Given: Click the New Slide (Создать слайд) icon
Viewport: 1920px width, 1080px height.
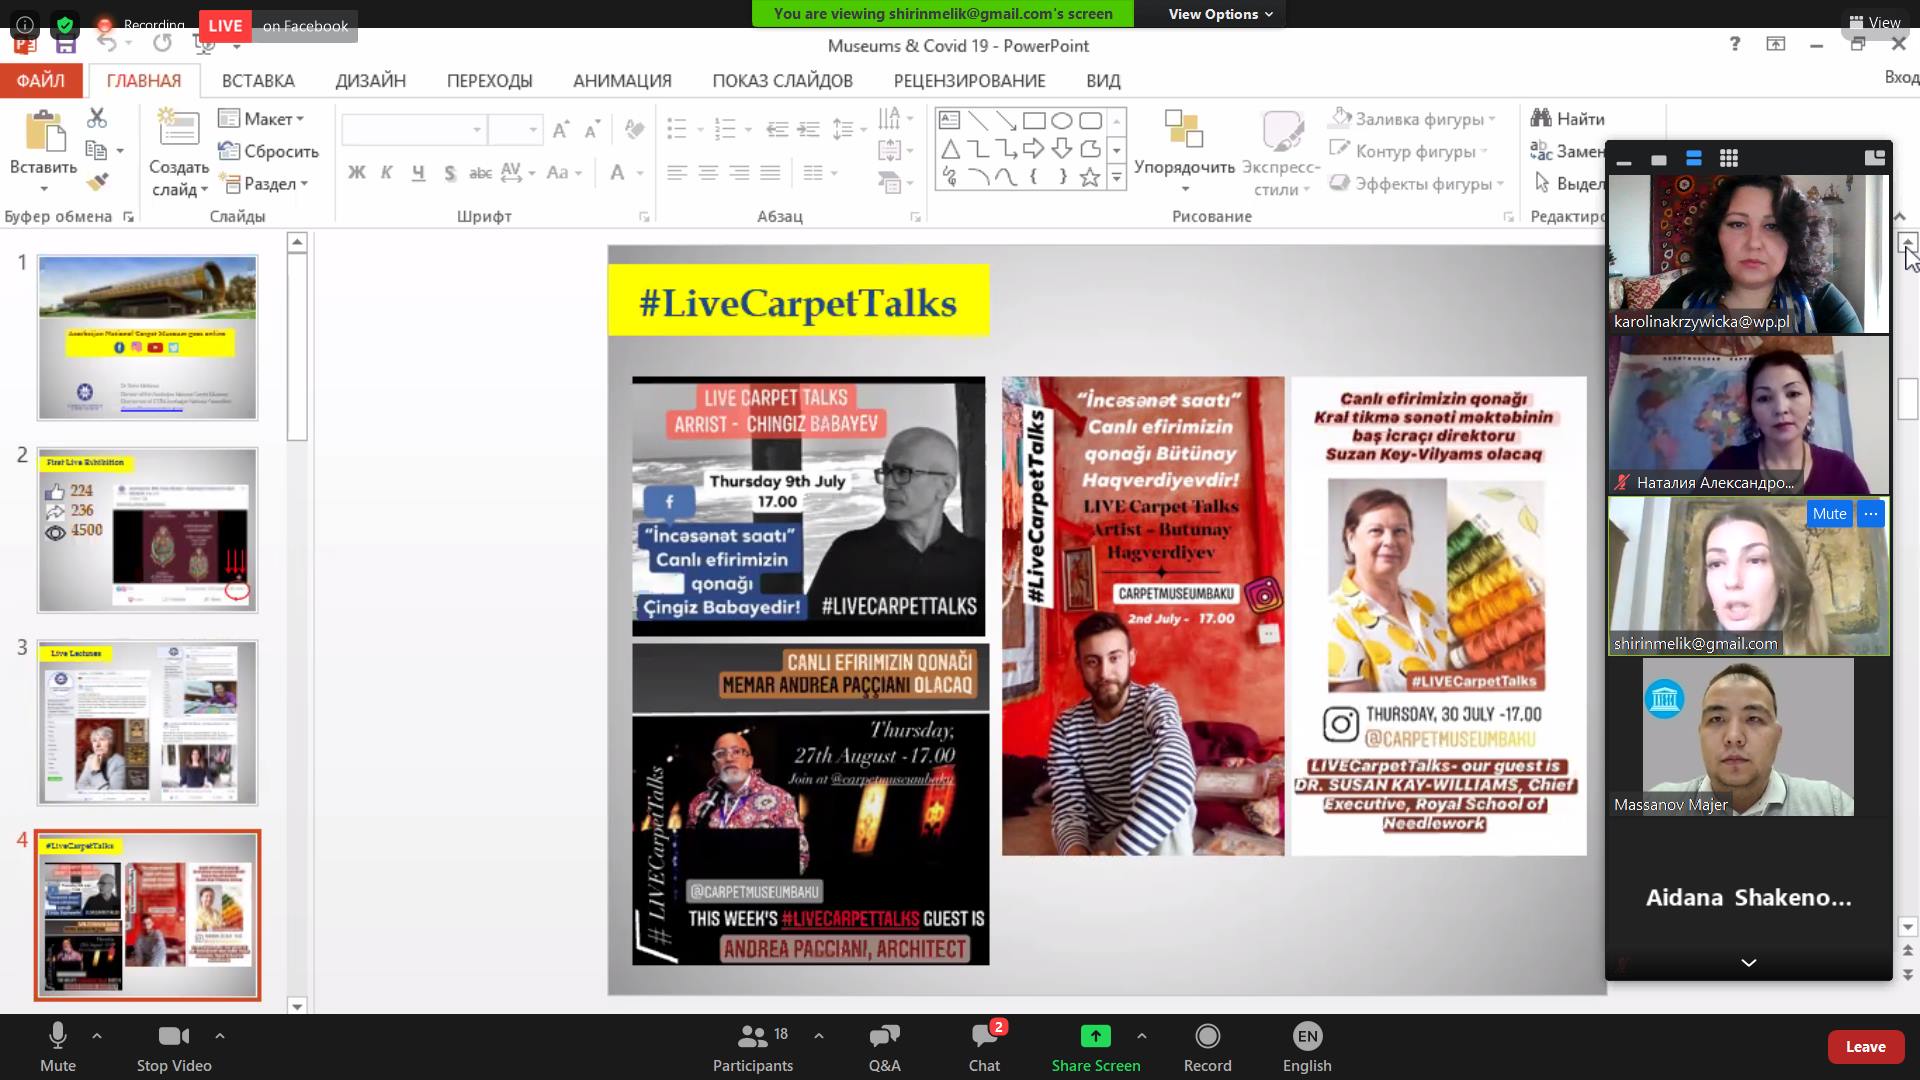Looking at the screenshot, I should [179, 130].
